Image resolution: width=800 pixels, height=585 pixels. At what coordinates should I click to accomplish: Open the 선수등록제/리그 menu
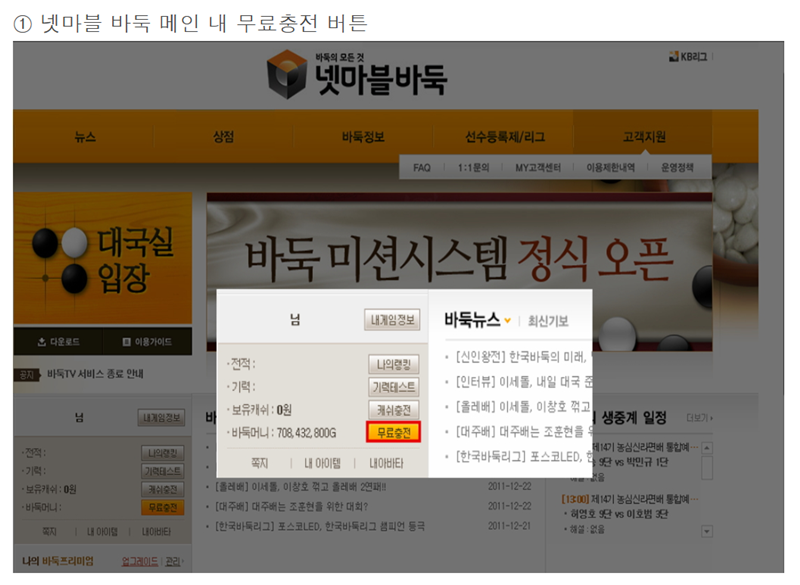505,137
